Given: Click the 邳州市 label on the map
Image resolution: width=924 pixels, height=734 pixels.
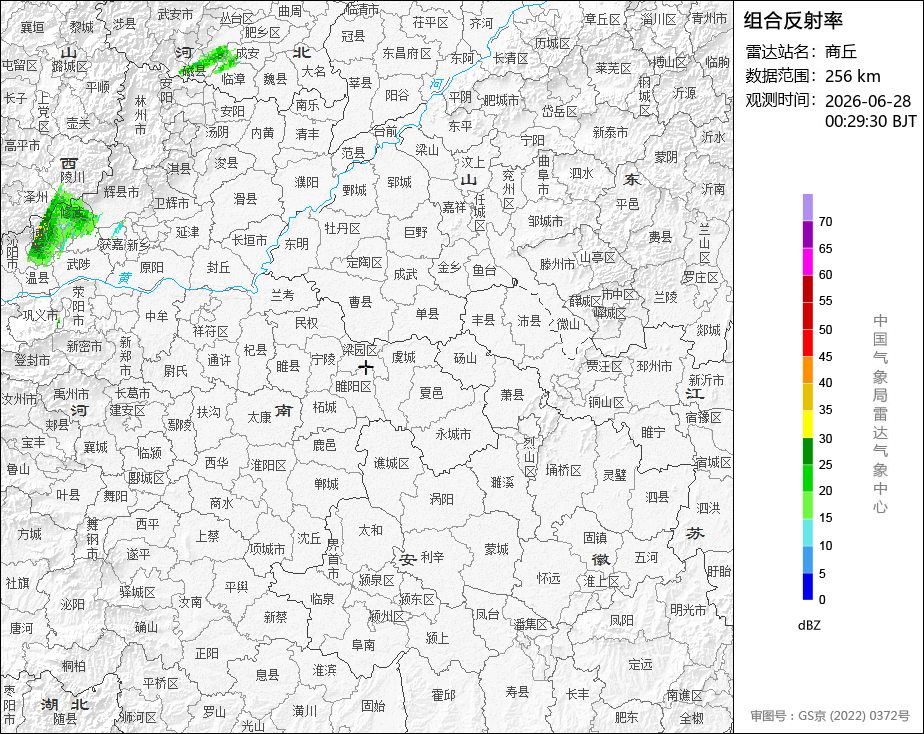Looking at the screenshot, I should [x=654, y=366].
